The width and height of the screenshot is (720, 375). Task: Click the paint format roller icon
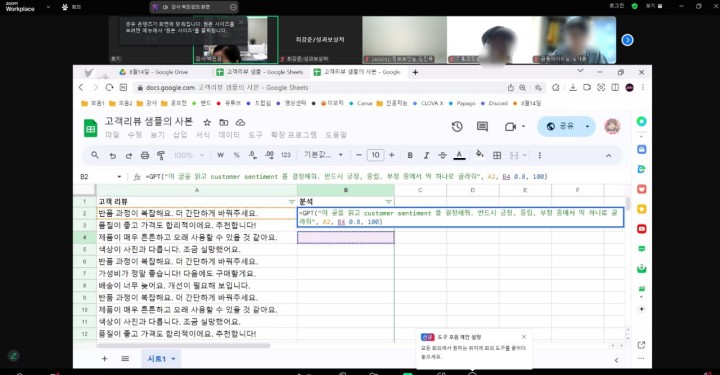[161, 155]
